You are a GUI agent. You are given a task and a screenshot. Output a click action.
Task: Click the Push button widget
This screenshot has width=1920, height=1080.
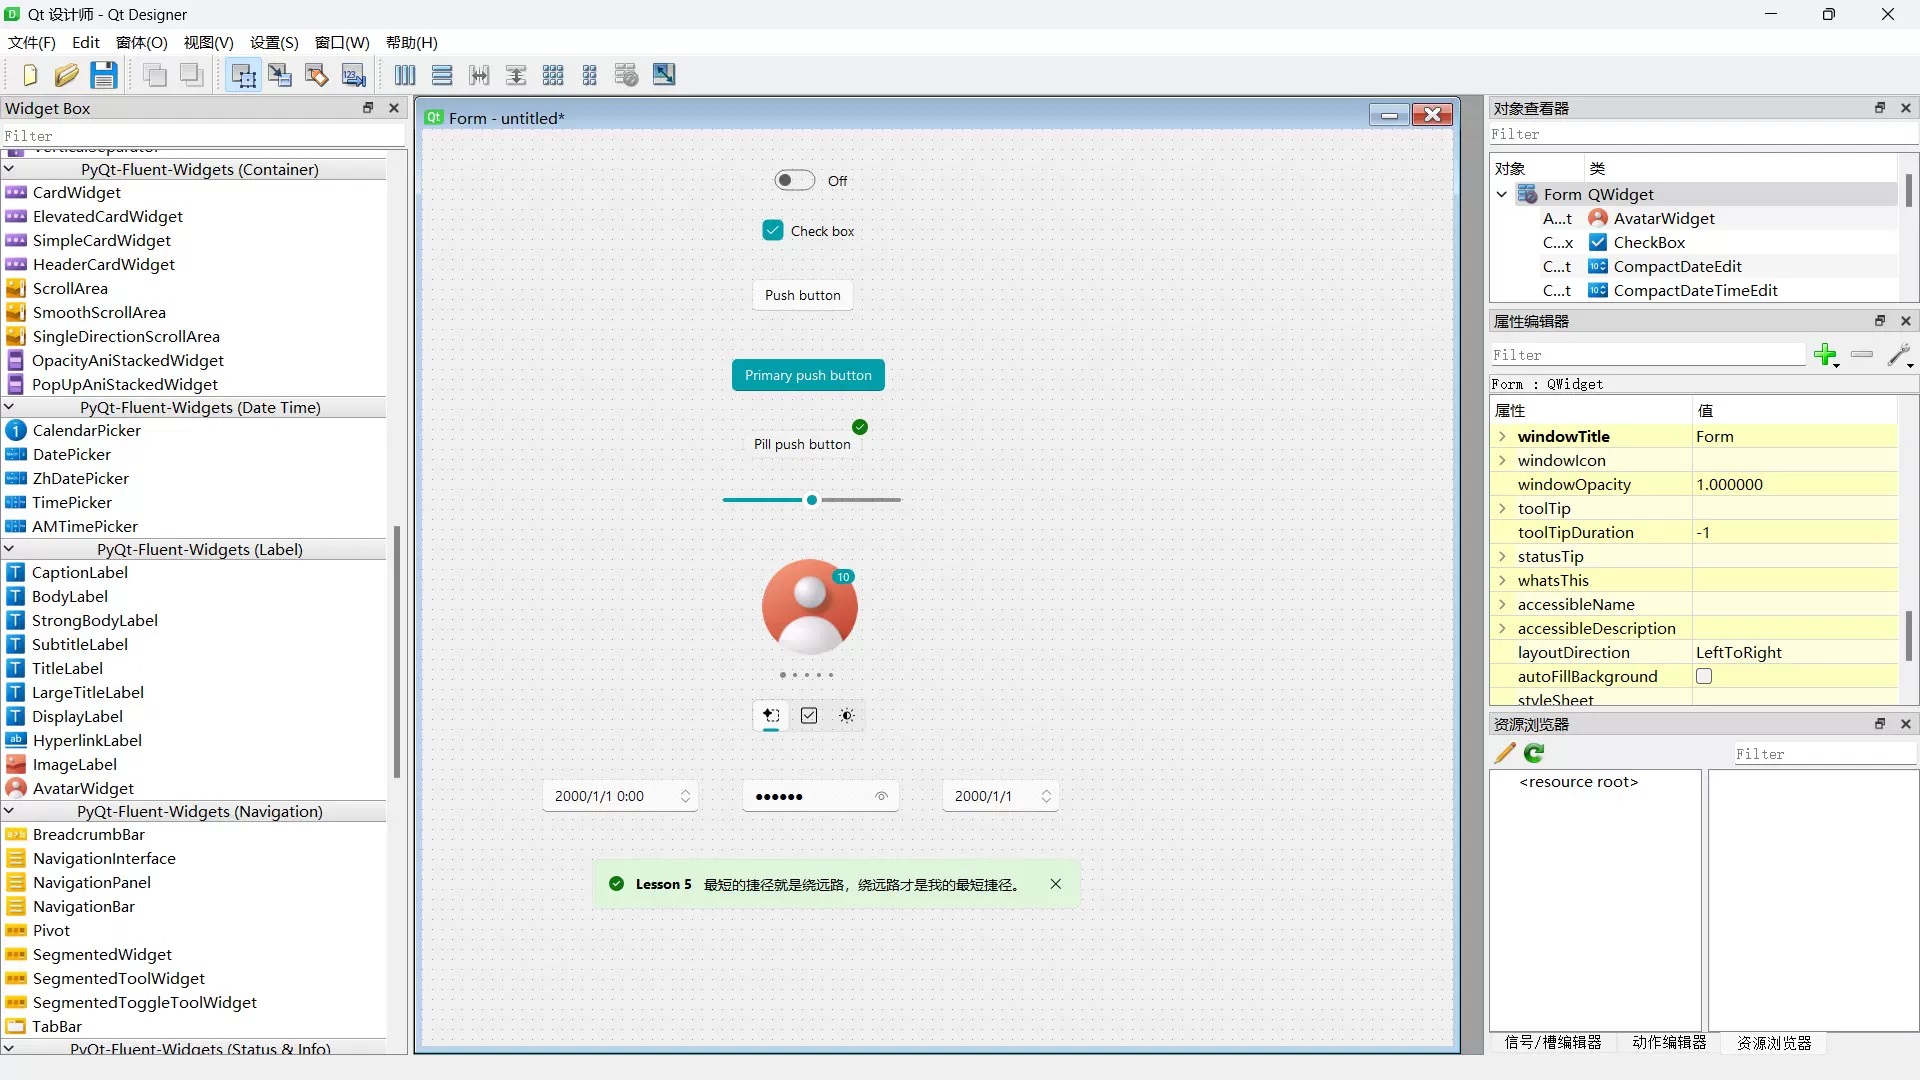click(x=802, y=294)
